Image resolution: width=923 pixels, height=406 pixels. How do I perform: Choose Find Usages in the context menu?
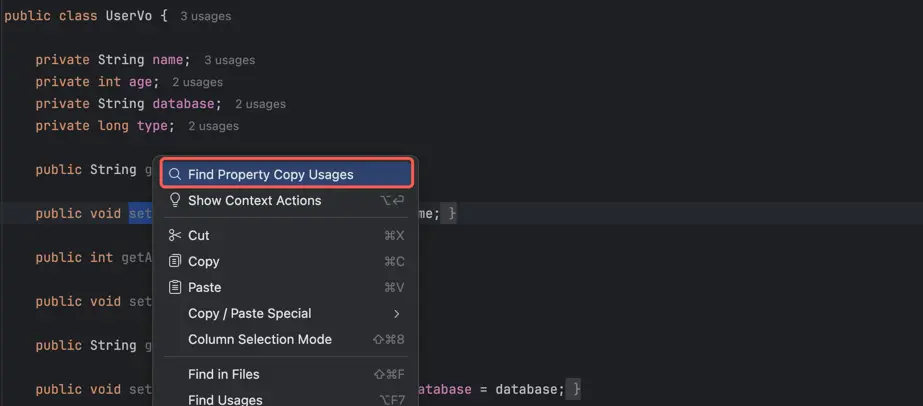click(225, 399)
